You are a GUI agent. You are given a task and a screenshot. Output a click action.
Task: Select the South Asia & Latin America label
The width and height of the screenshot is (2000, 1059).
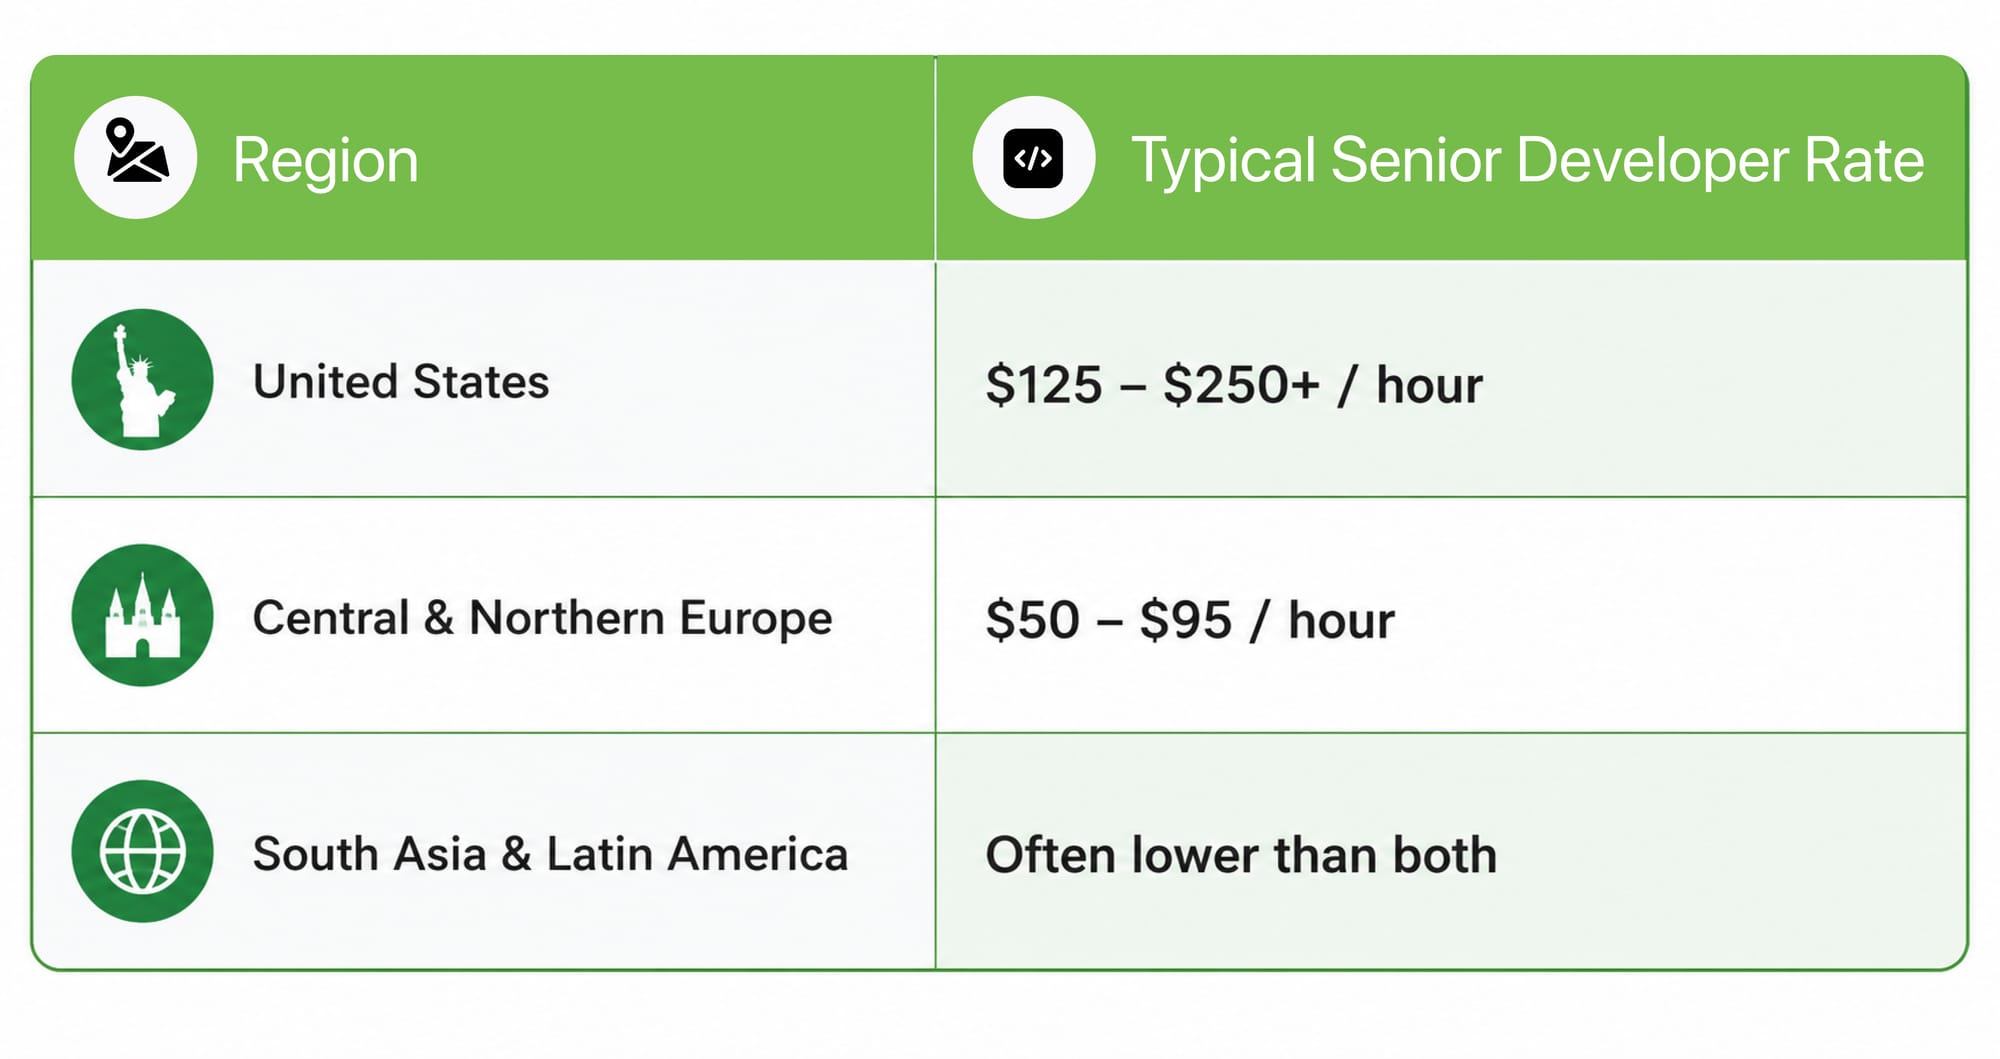click(x=550, y=854)
